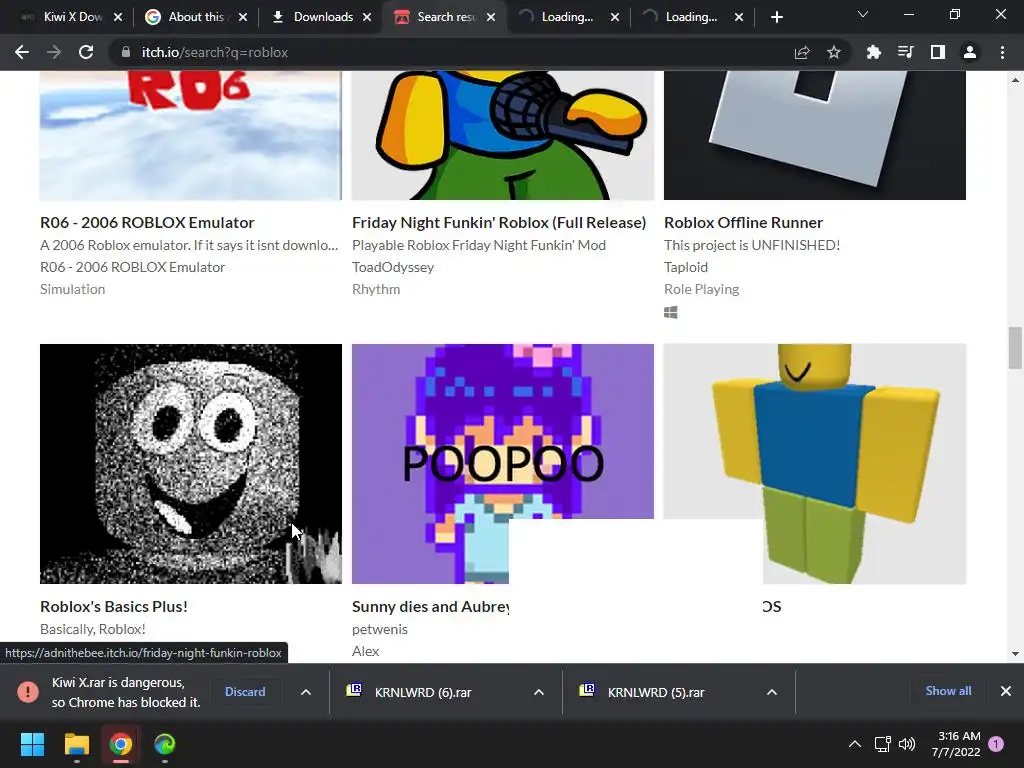Open POOPOO Sunny dies game thumbnail
1024x768 pixels.
click(x=503, y=464)
